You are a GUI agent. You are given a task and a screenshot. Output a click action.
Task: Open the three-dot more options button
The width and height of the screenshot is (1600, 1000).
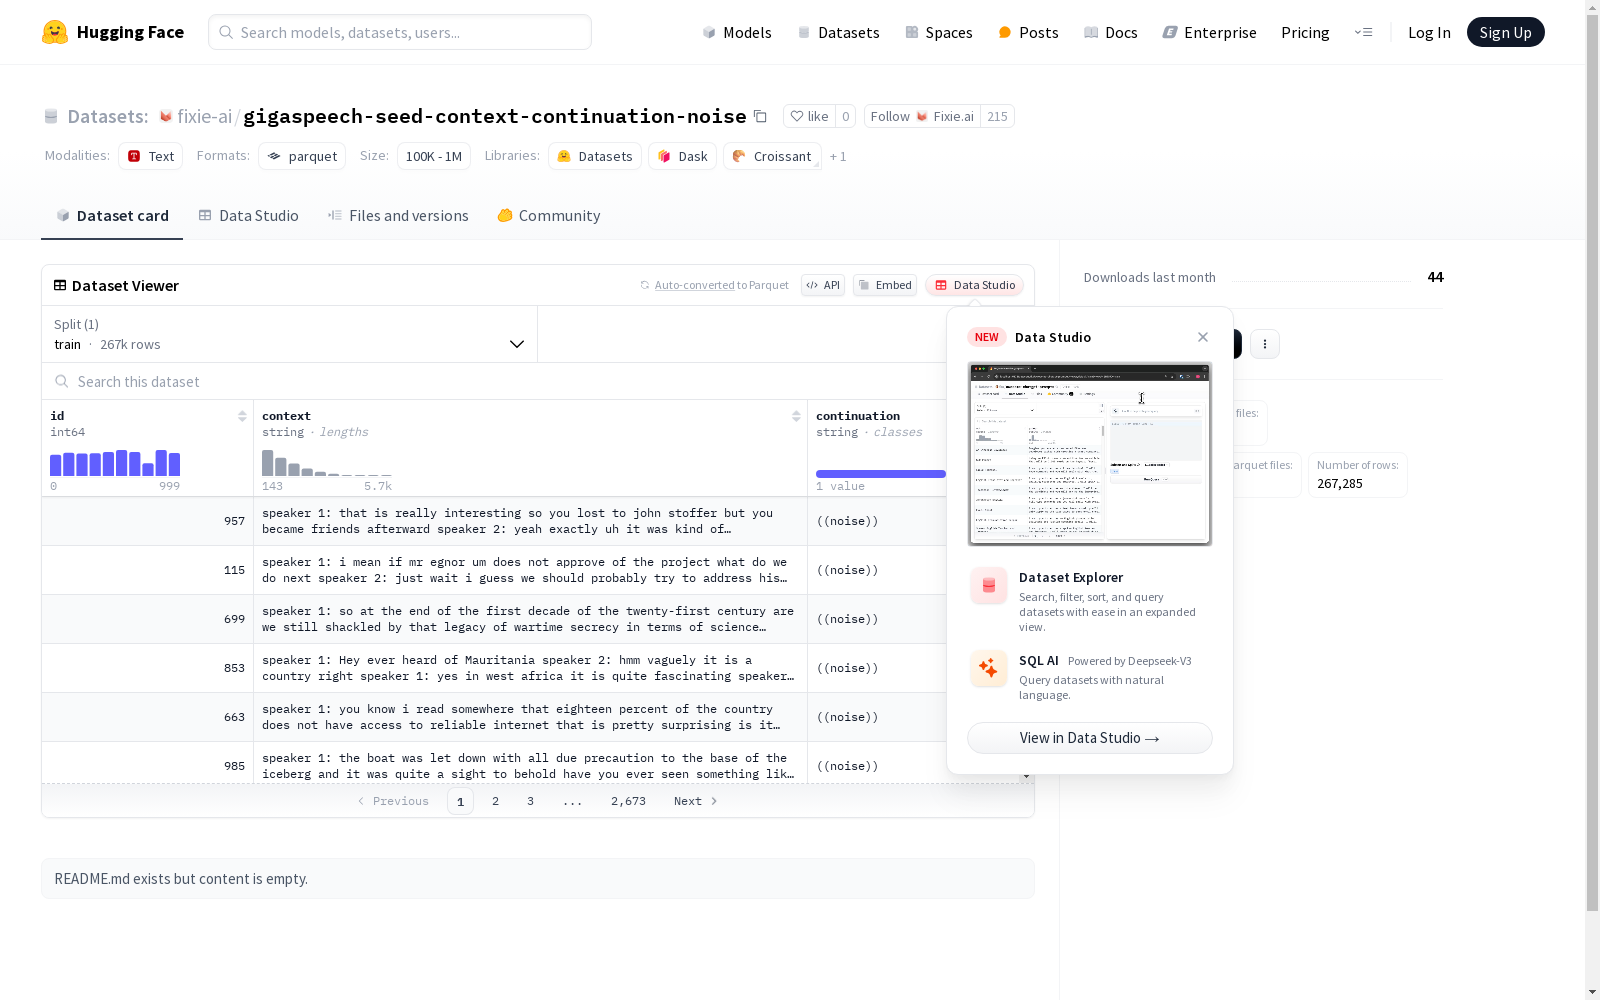point(1265,344)
